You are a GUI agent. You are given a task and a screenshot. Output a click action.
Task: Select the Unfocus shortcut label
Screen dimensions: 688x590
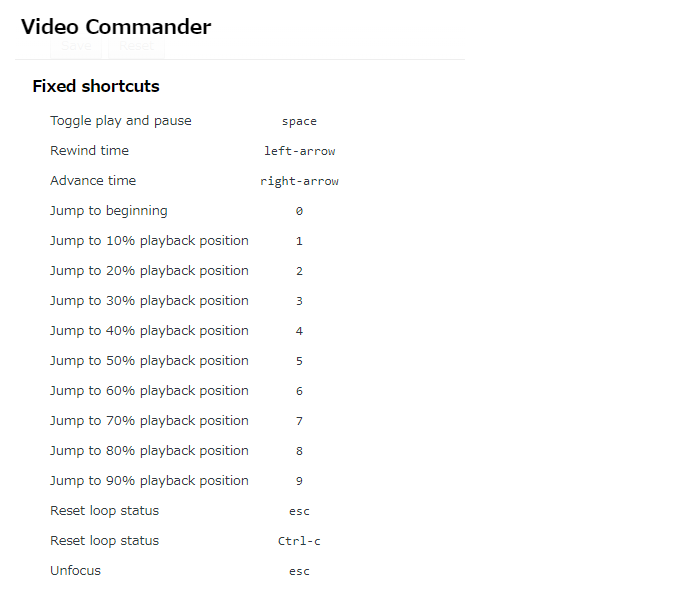tap(75, 571)
